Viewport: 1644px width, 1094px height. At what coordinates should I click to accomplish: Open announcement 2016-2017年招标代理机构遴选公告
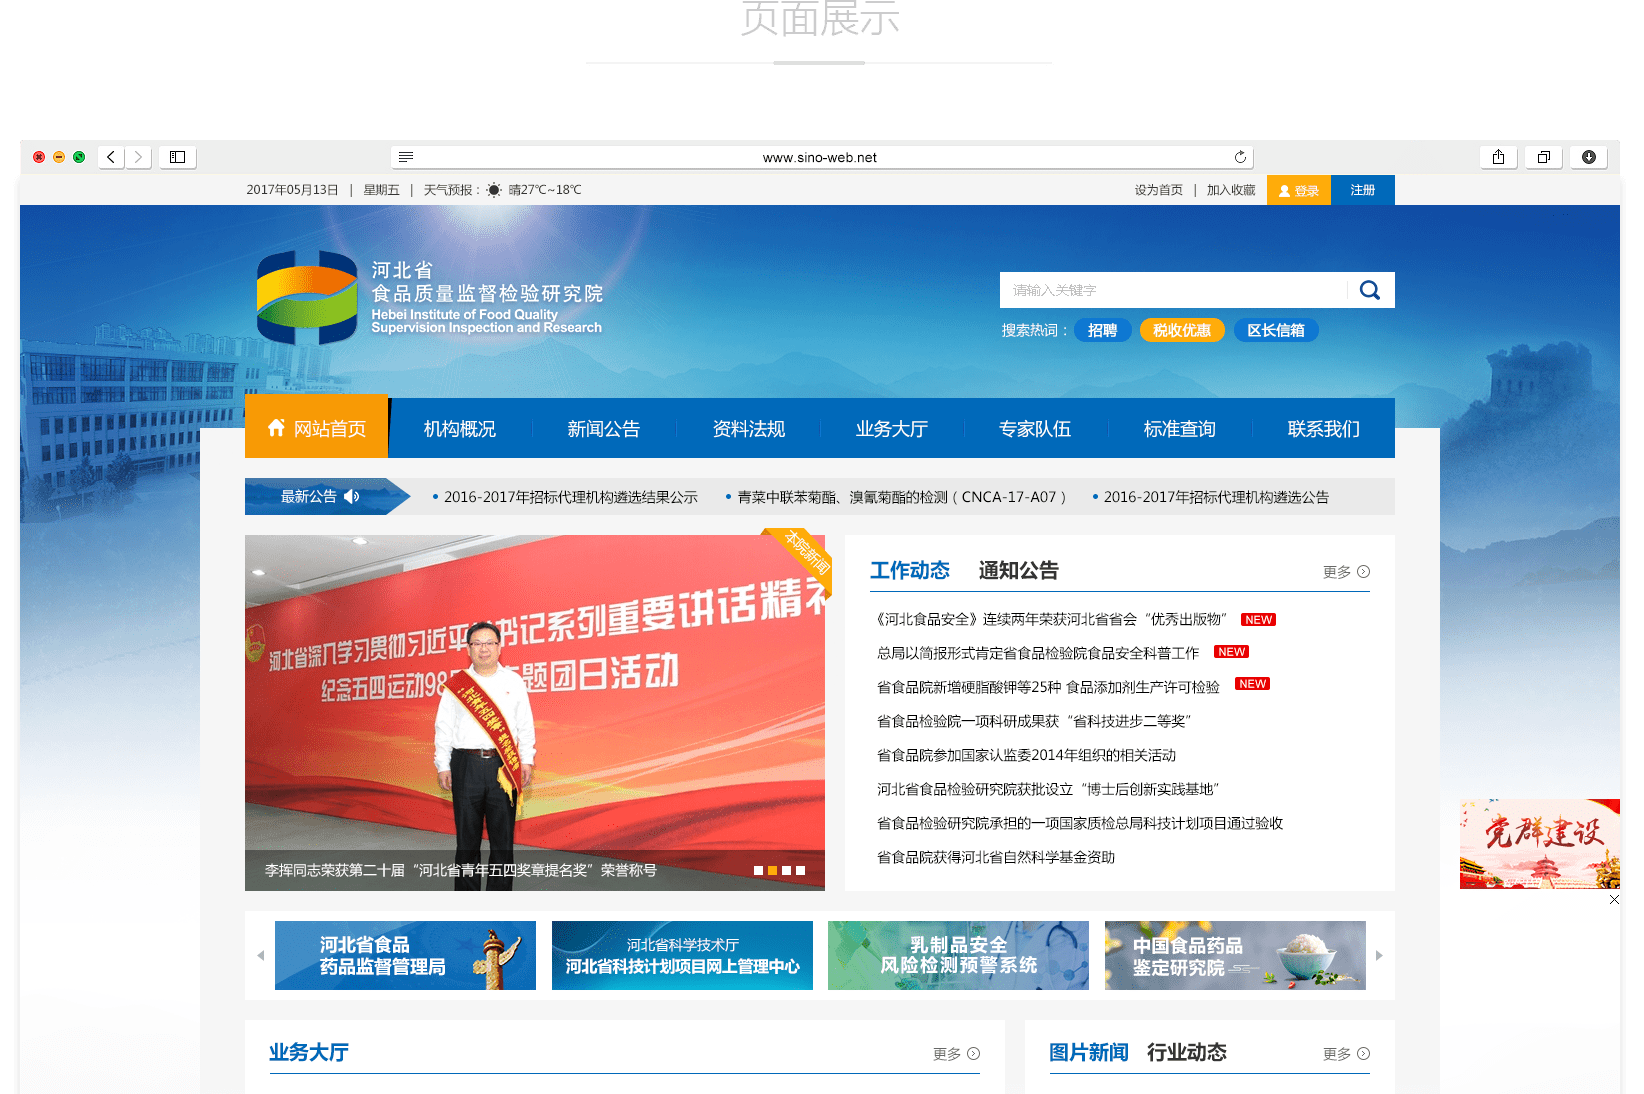click(x=1216, y=497)
